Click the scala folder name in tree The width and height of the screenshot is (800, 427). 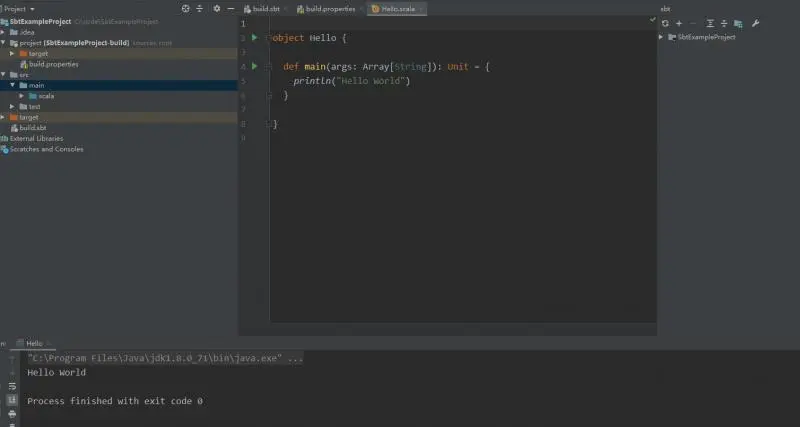coord(46,96)
